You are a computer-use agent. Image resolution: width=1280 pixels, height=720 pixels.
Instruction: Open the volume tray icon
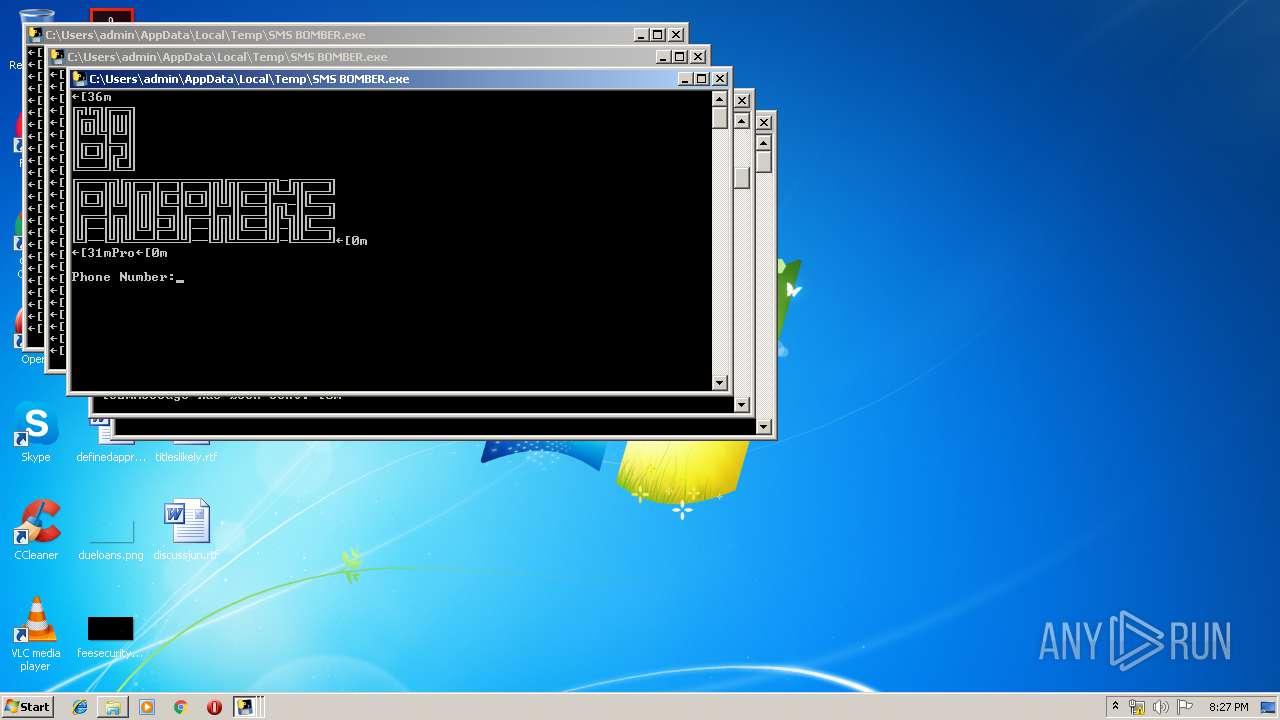point(1161,707)
